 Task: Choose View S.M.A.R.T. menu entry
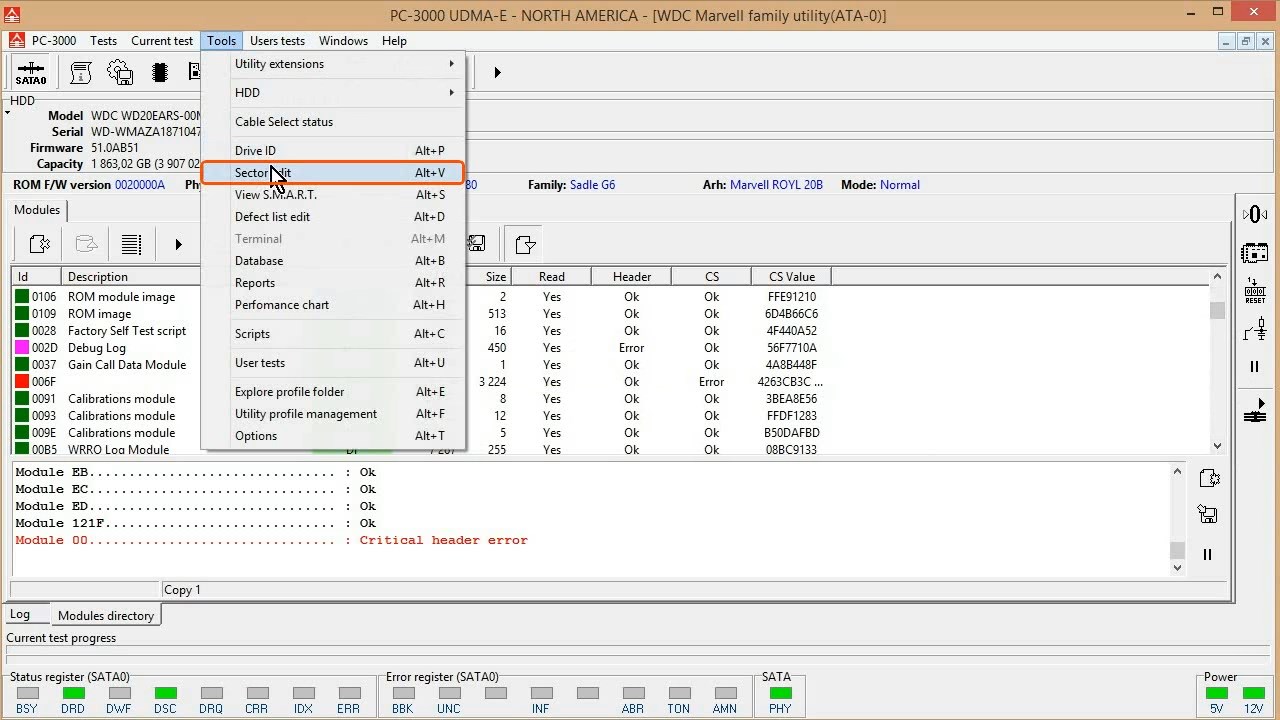333,195
